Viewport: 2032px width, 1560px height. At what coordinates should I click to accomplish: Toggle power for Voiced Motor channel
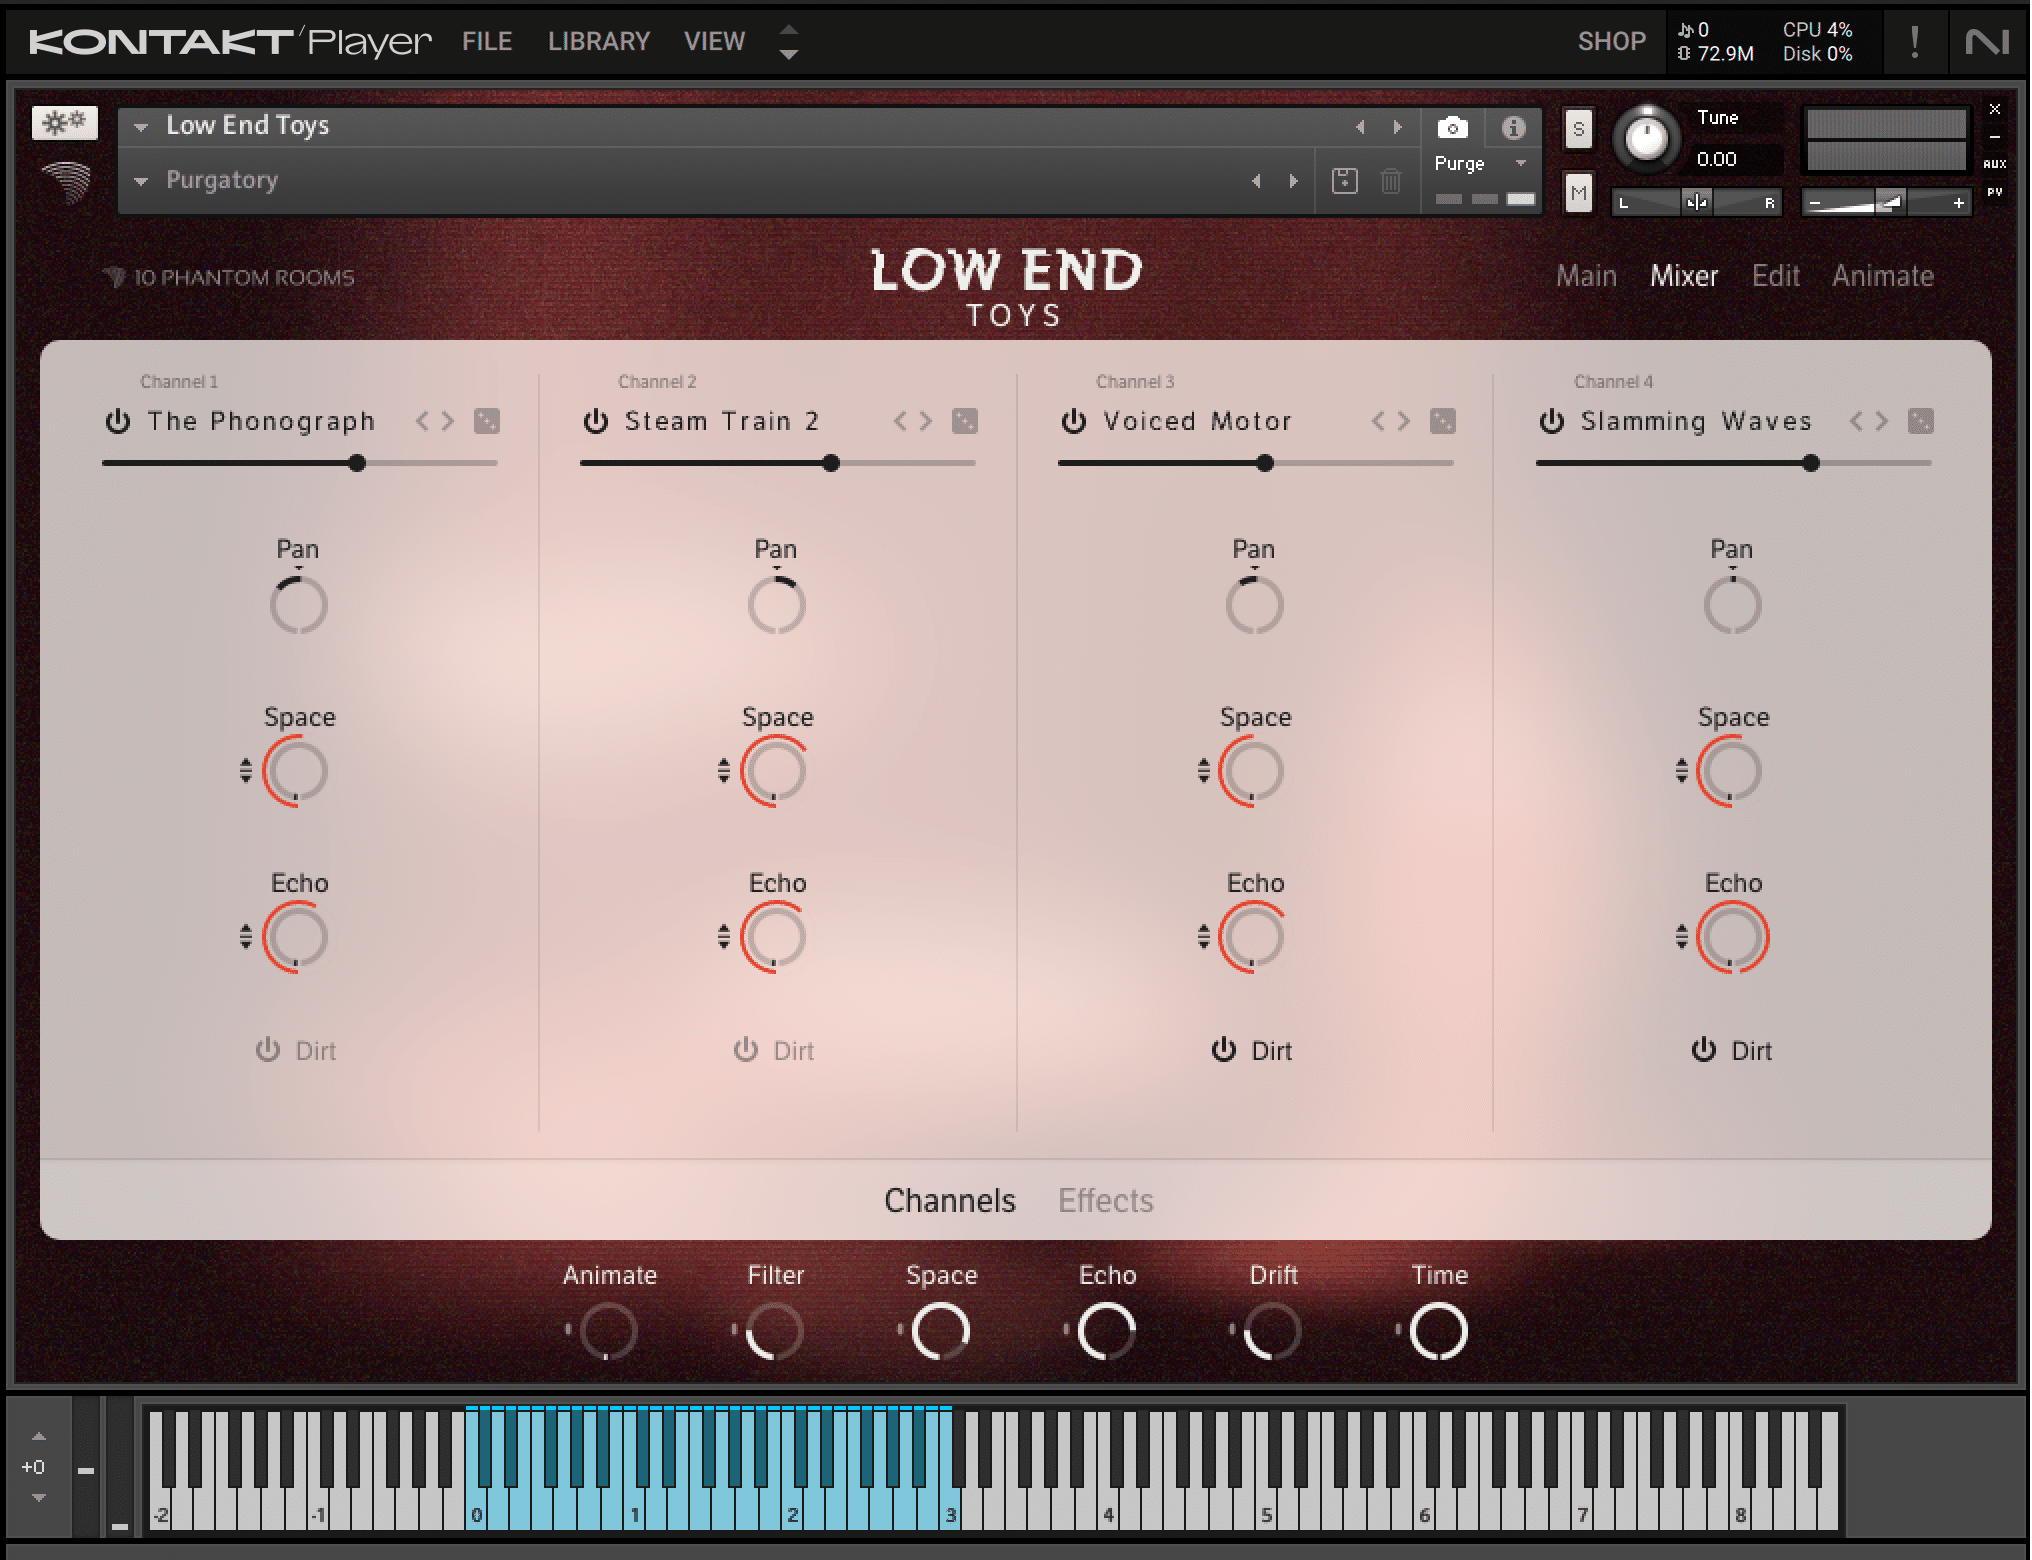point(1074,421)
